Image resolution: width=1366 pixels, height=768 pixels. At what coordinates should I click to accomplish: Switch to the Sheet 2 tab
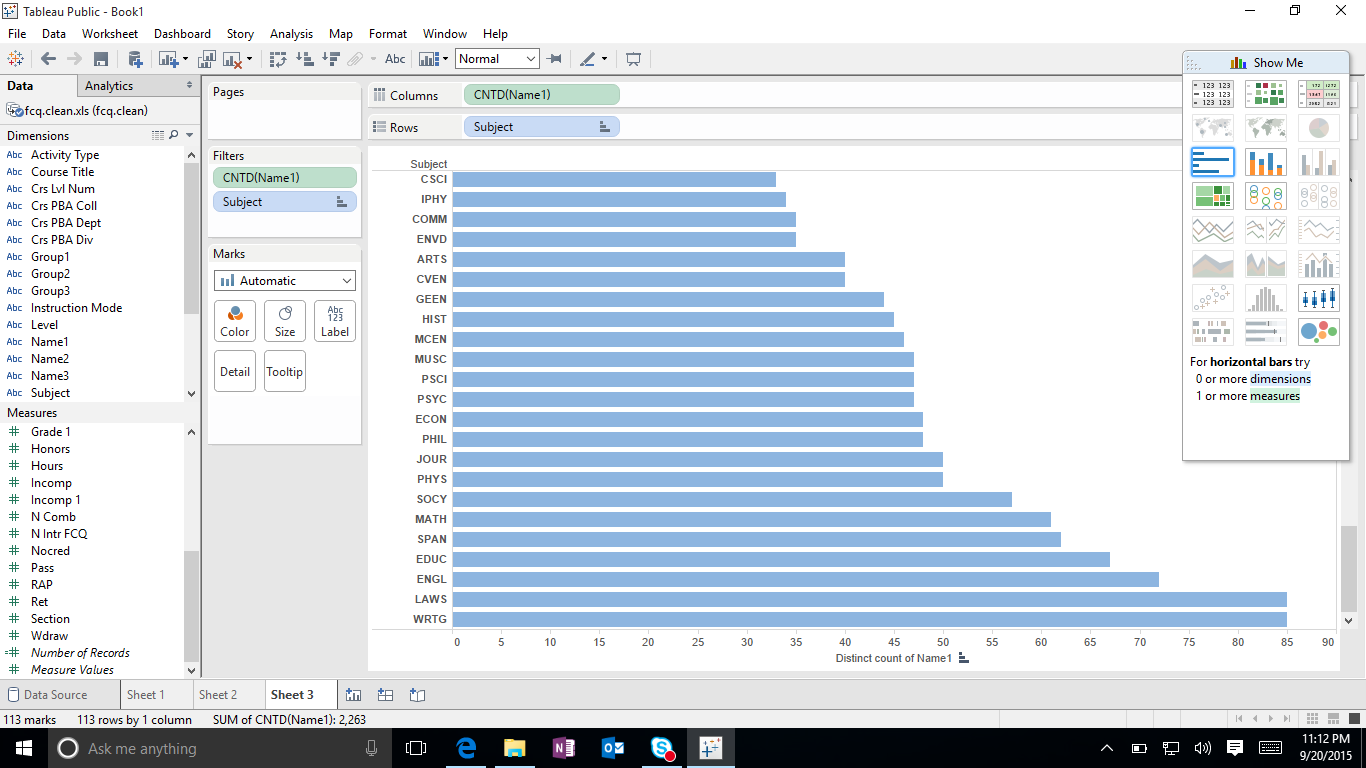coord(218,694)
